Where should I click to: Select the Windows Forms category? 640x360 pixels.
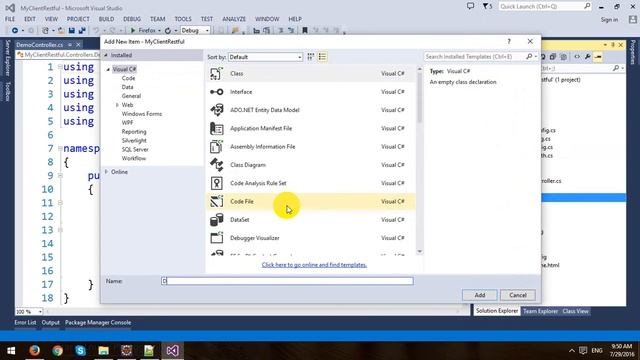click(x=142, y=114)
